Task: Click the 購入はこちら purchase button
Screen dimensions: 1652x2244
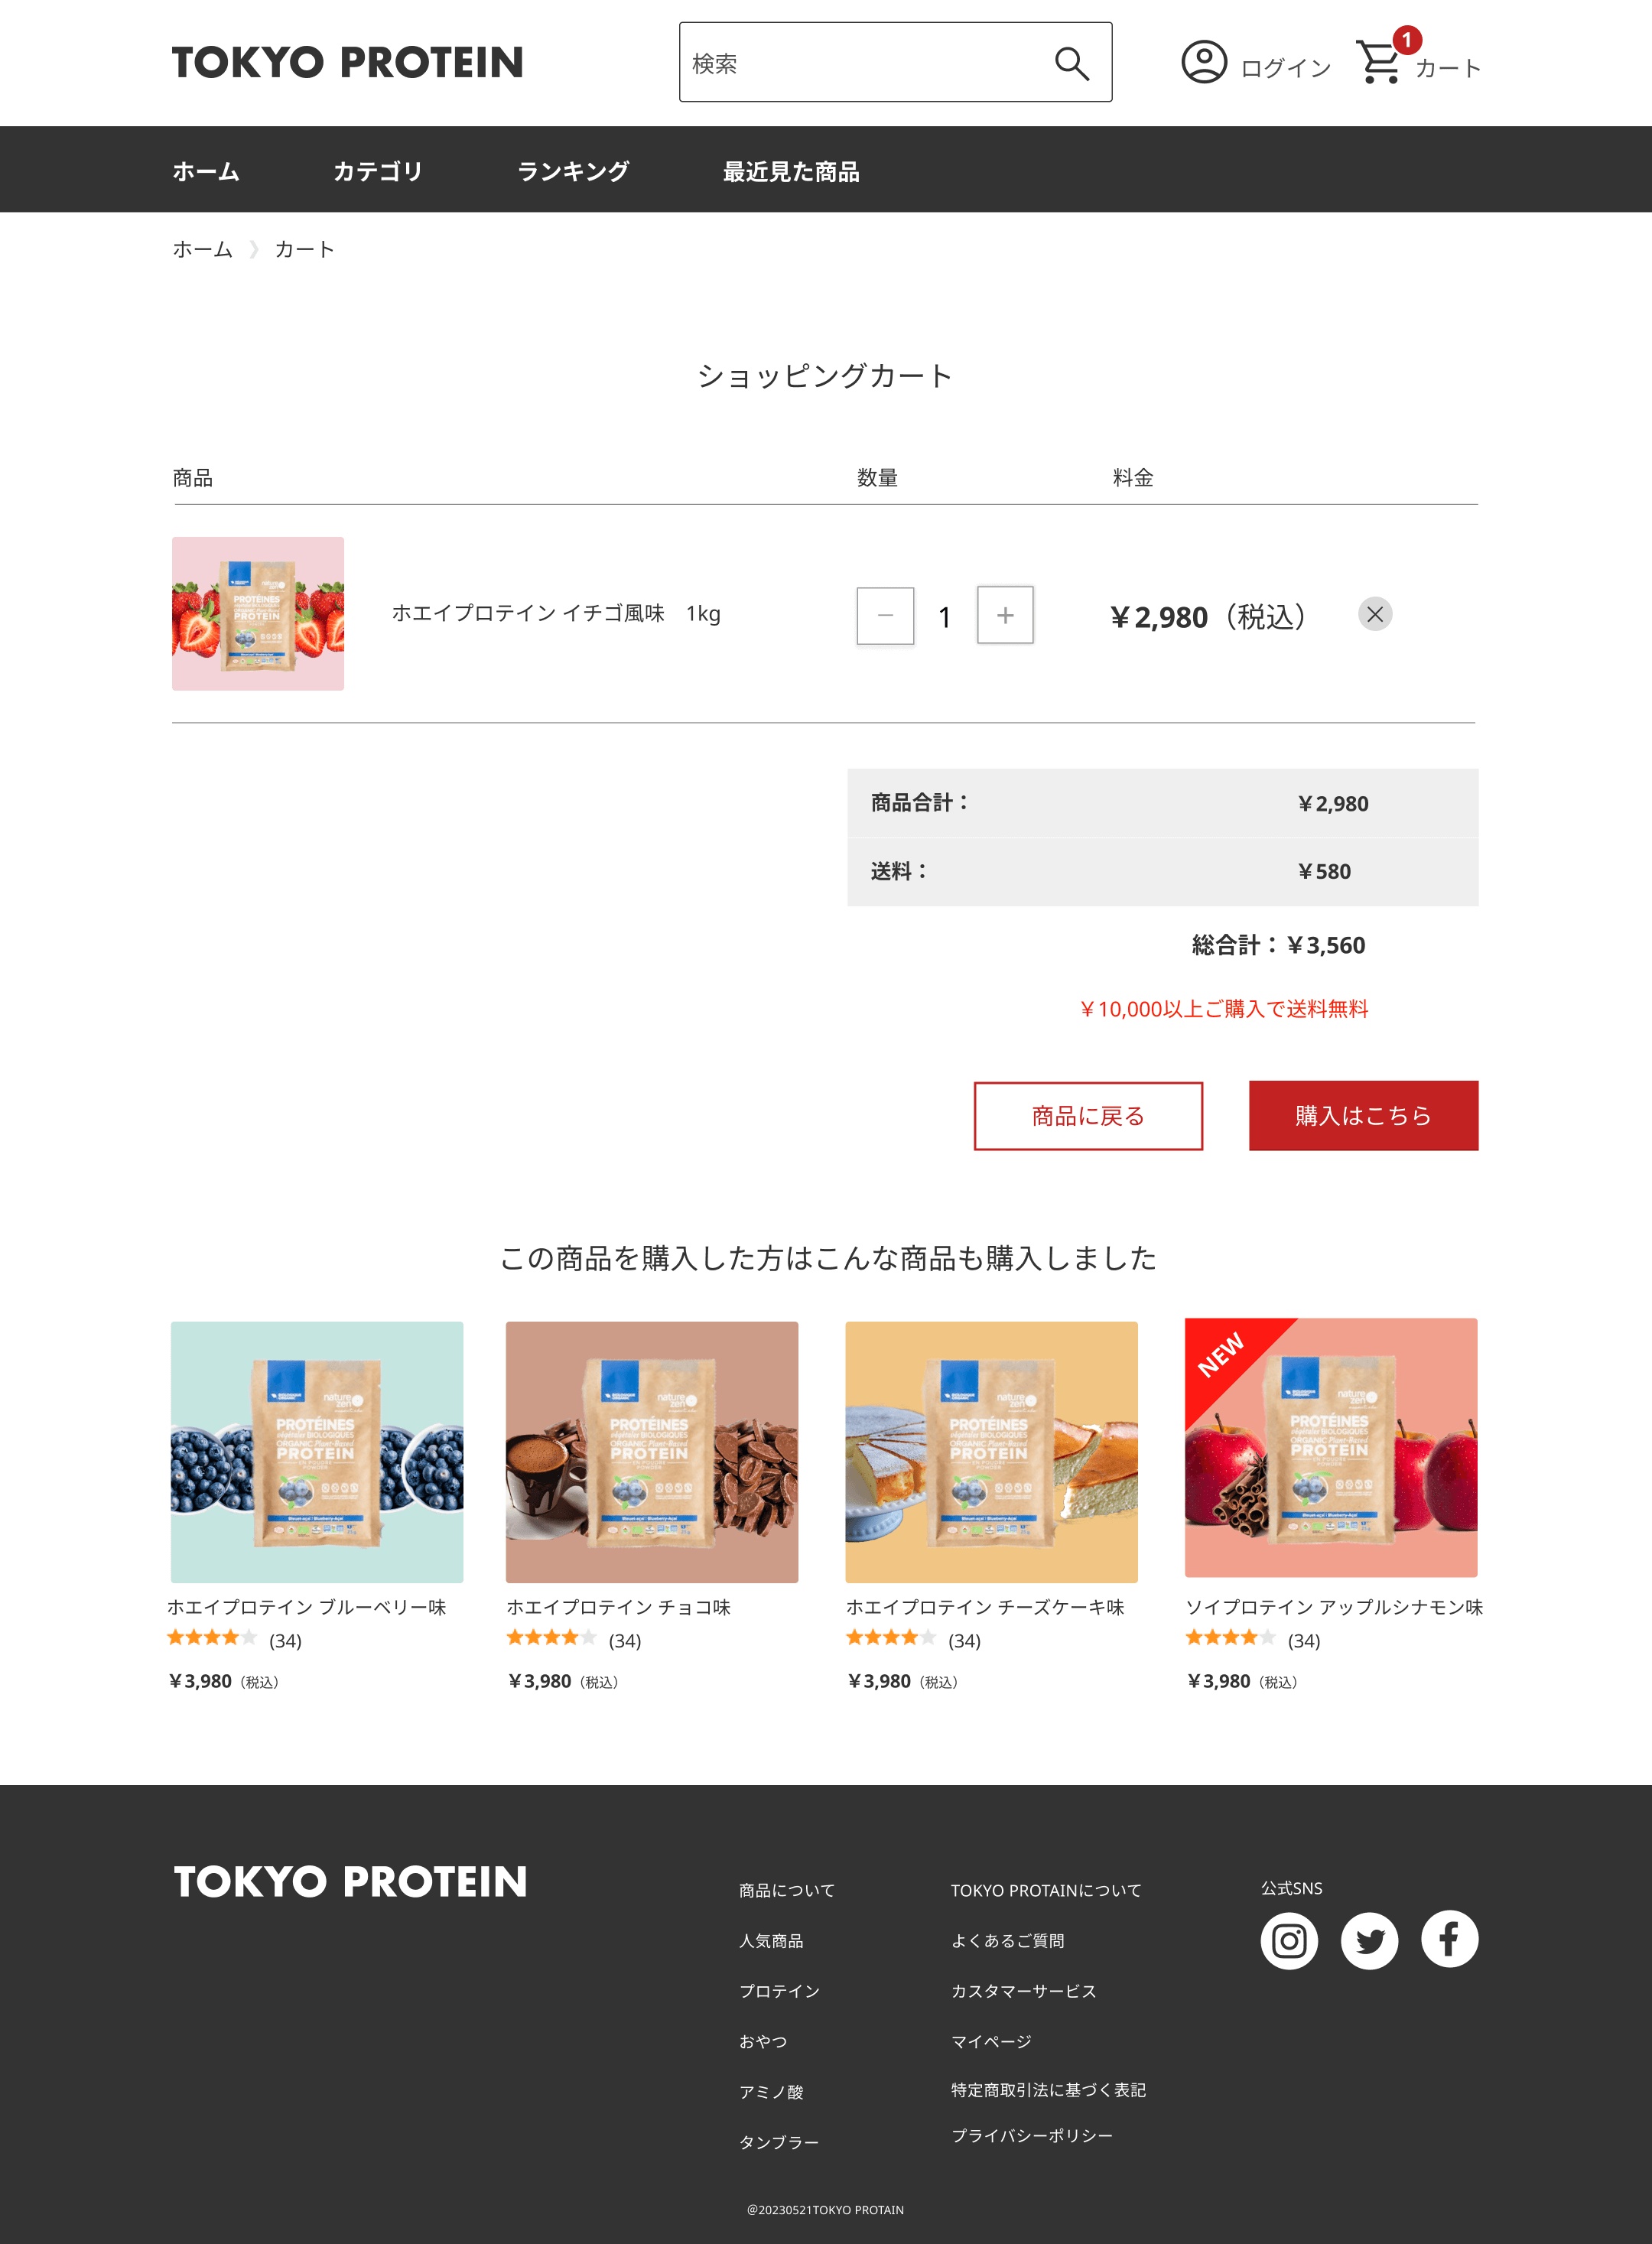Action: (1363, 1115)
